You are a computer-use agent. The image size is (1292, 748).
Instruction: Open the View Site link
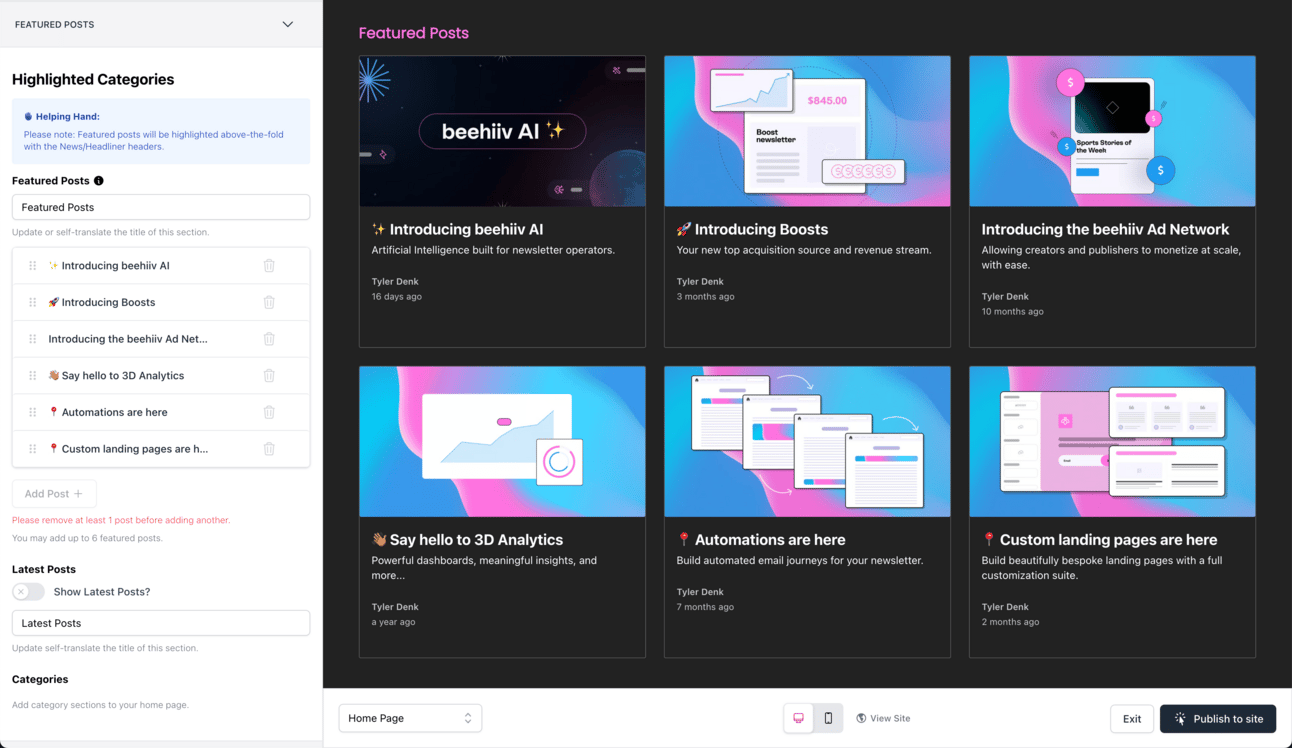[x=883, y=718]
